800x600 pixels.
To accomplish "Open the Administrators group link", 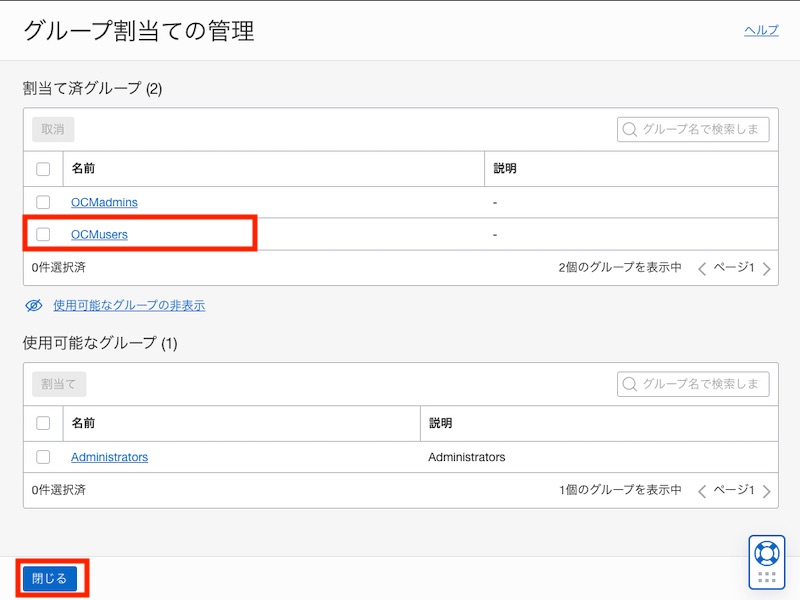I will pos(109,457).
